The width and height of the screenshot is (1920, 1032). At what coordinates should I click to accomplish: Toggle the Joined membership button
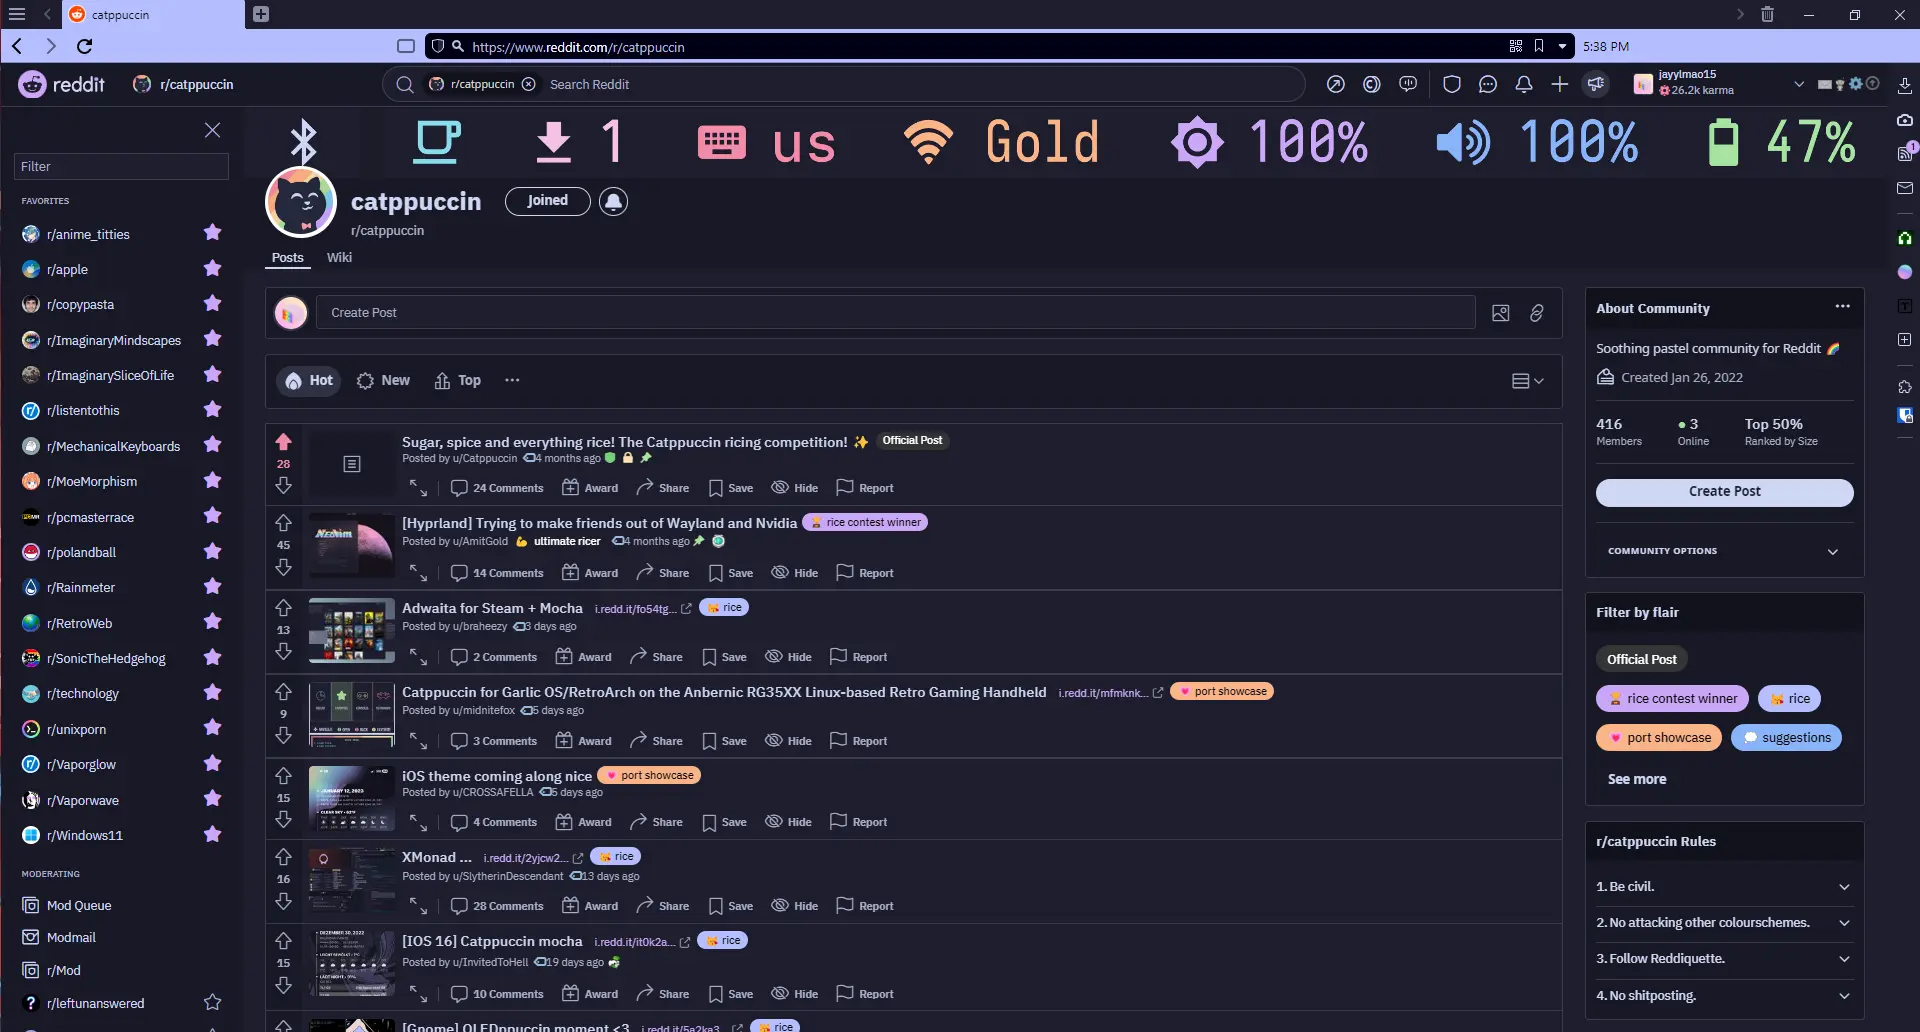pos(548,201)
